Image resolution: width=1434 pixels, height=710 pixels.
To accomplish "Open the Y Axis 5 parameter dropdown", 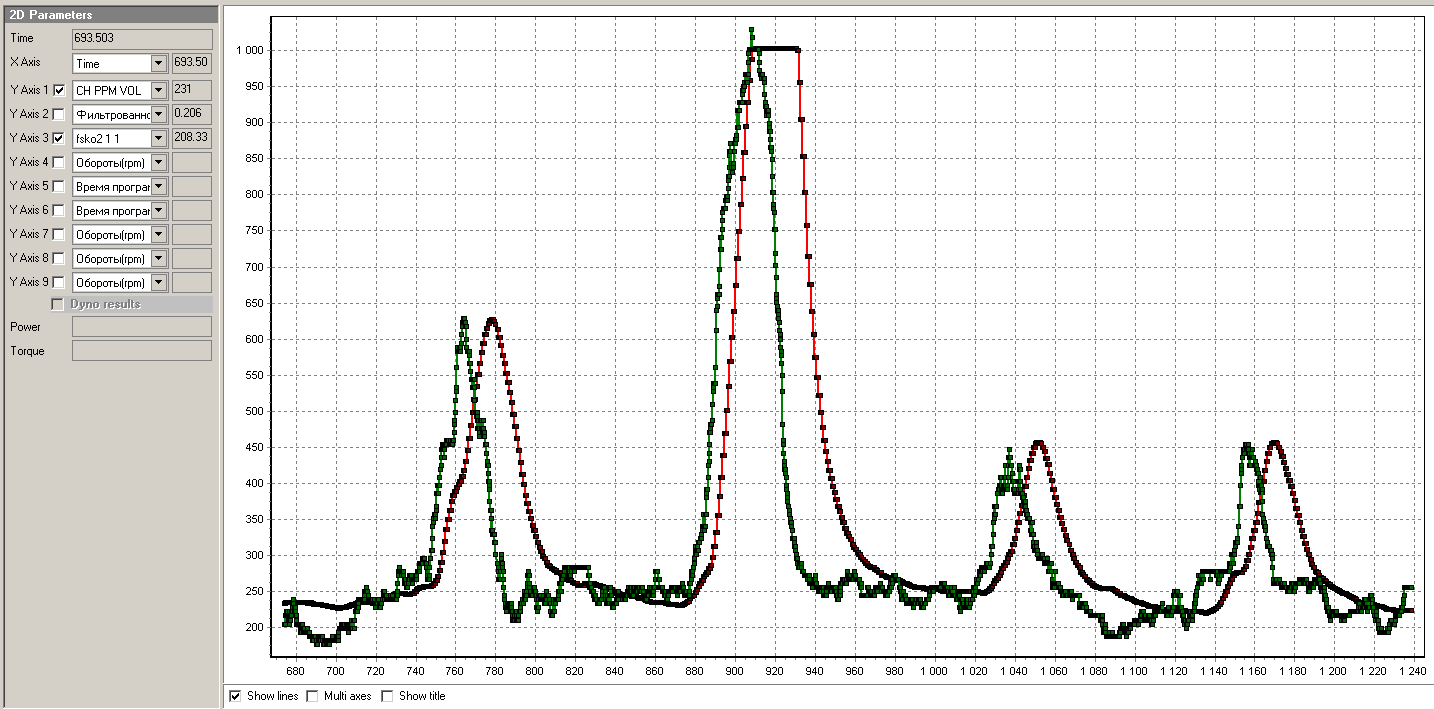I will [x=158, y=186].
